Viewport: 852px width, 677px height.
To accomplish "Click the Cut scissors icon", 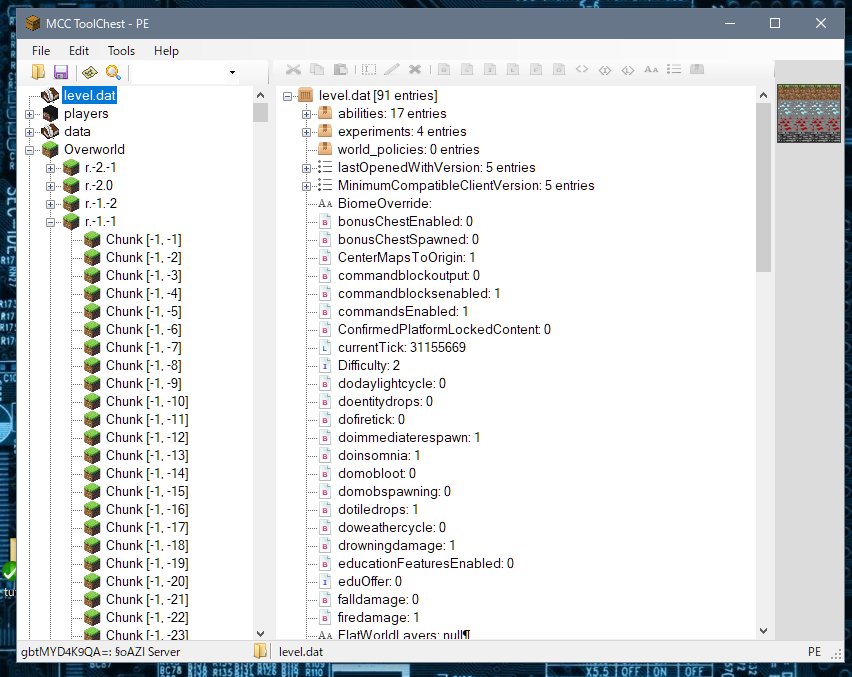I will 293,70.
